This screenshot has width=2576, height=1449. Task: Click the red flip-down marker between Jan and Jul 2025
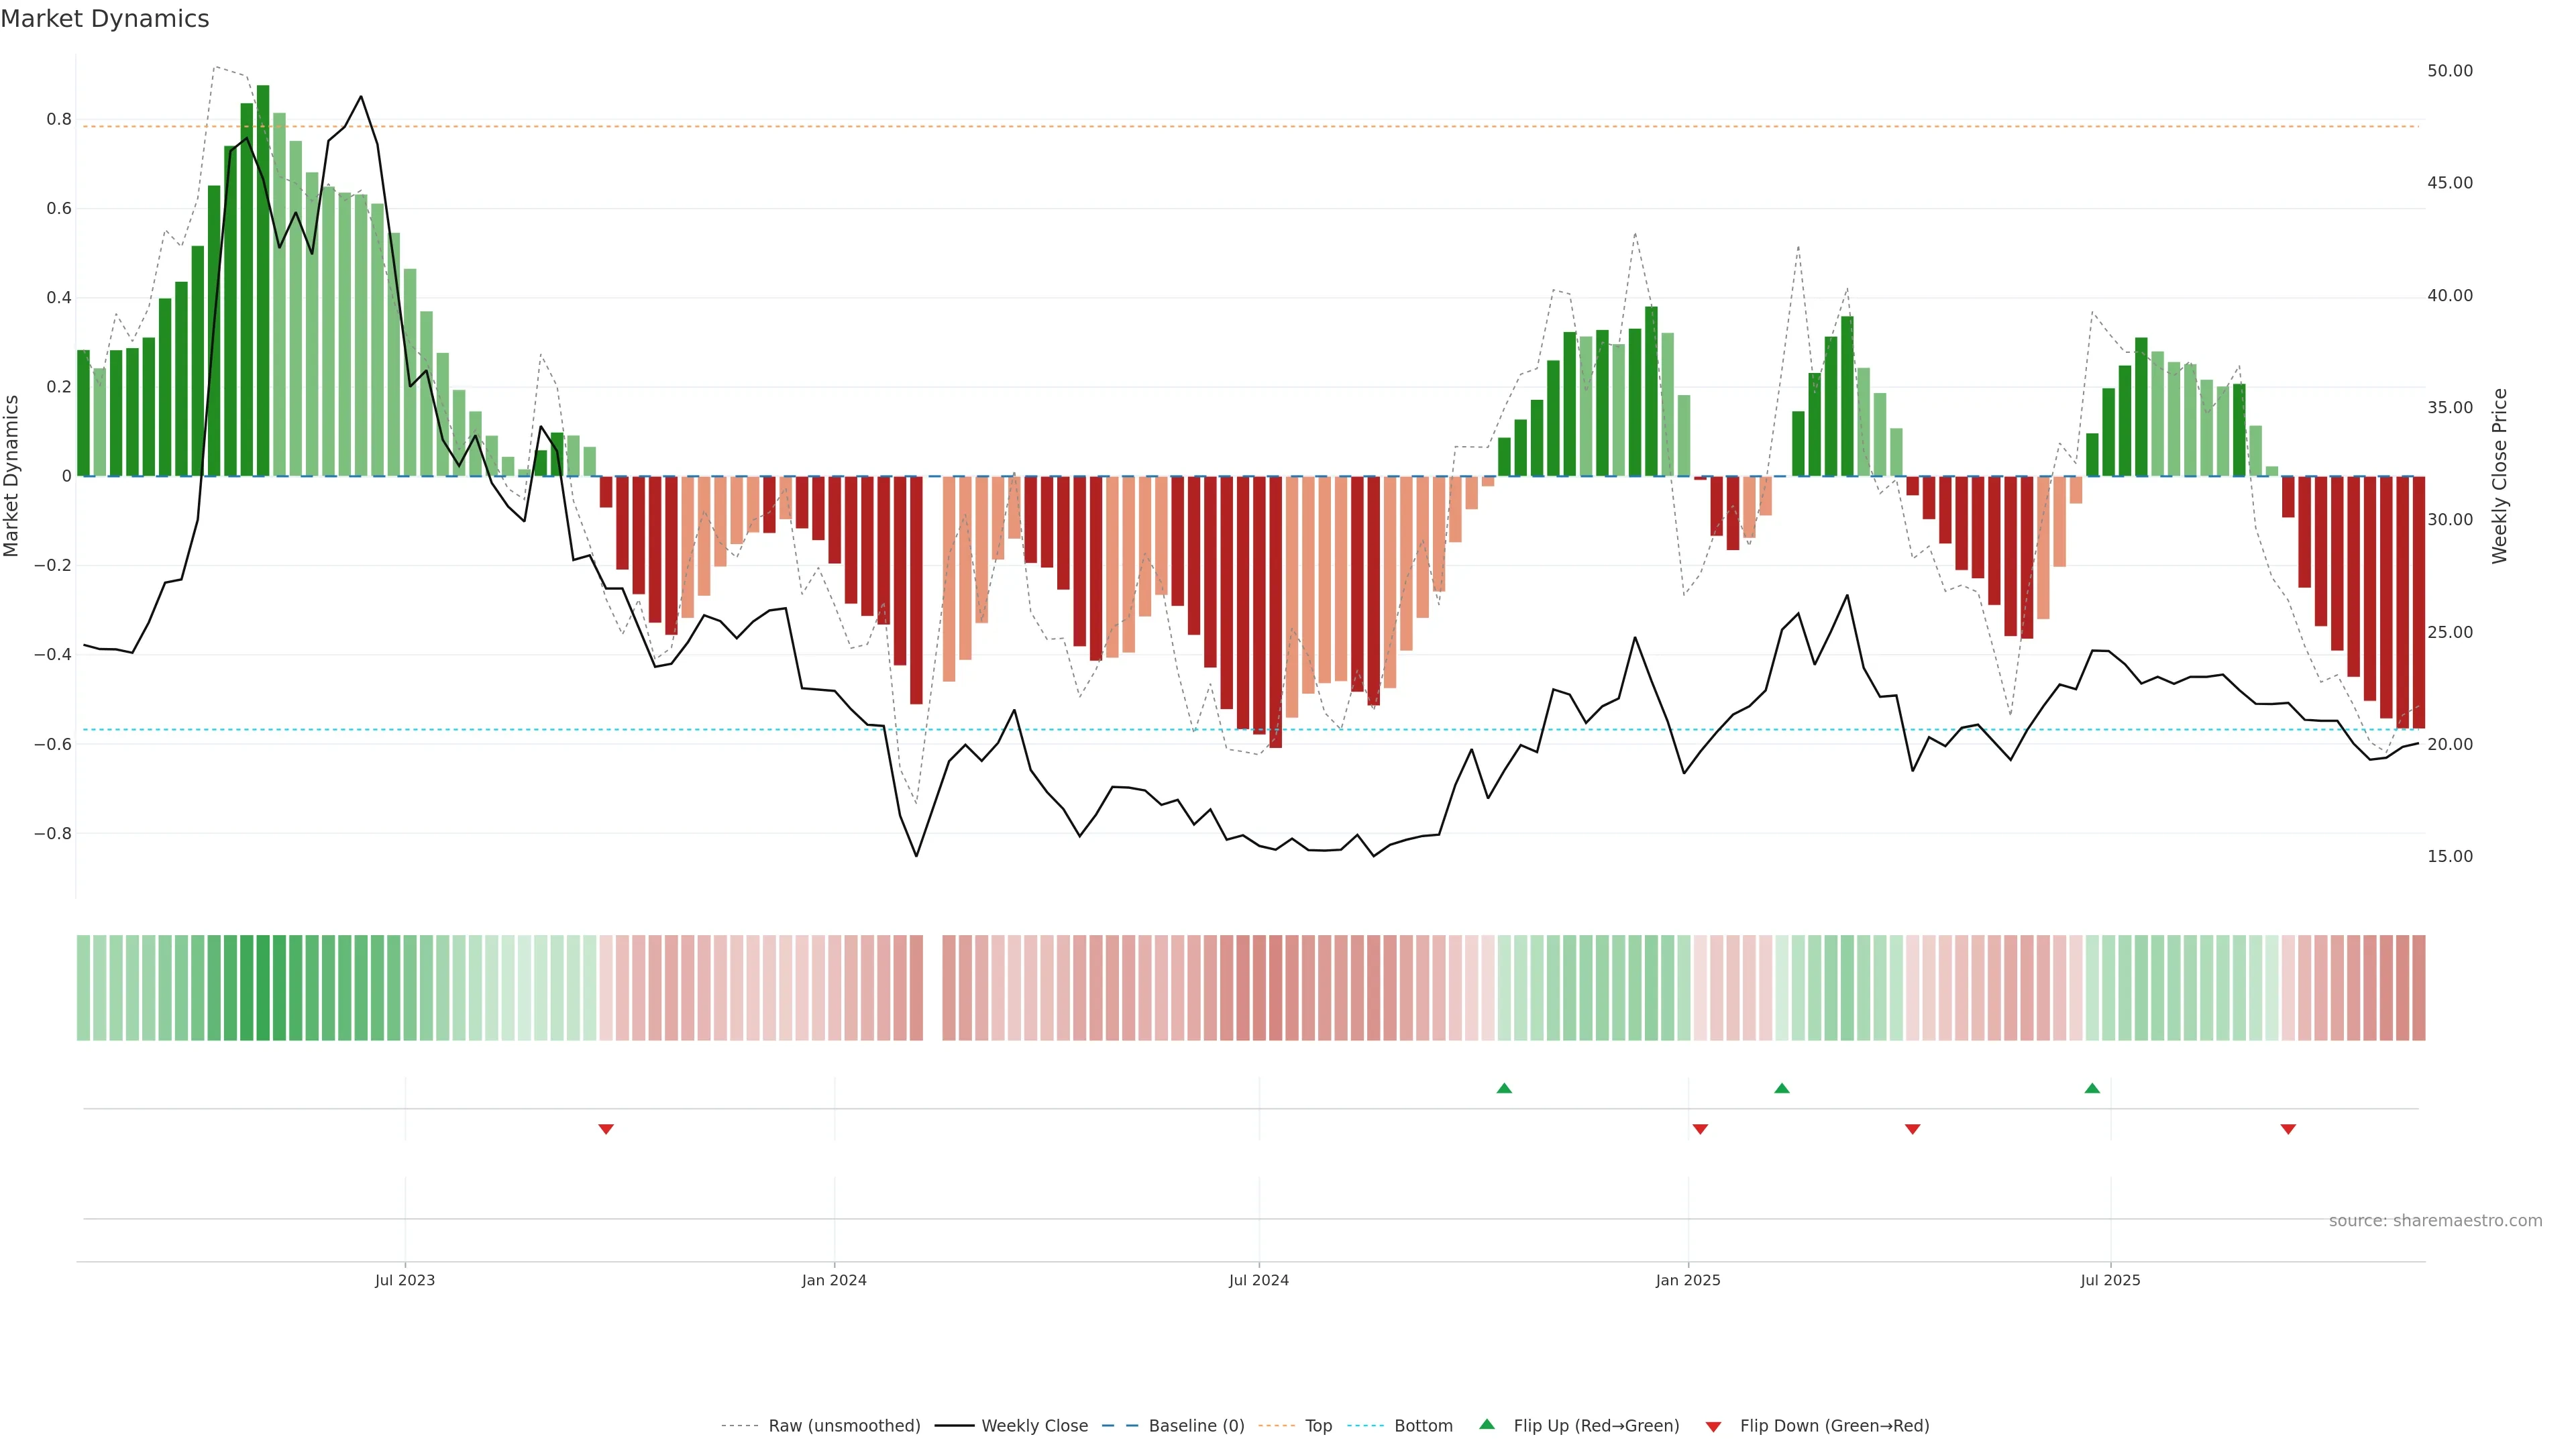coord(1912,1129)
